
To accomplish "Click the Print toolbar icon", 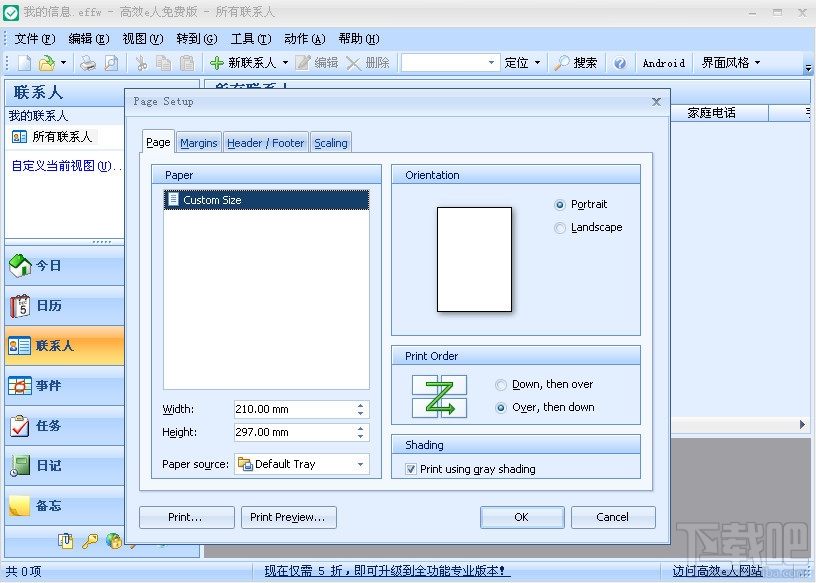I will pyautogui.click(x=88, y=63).
